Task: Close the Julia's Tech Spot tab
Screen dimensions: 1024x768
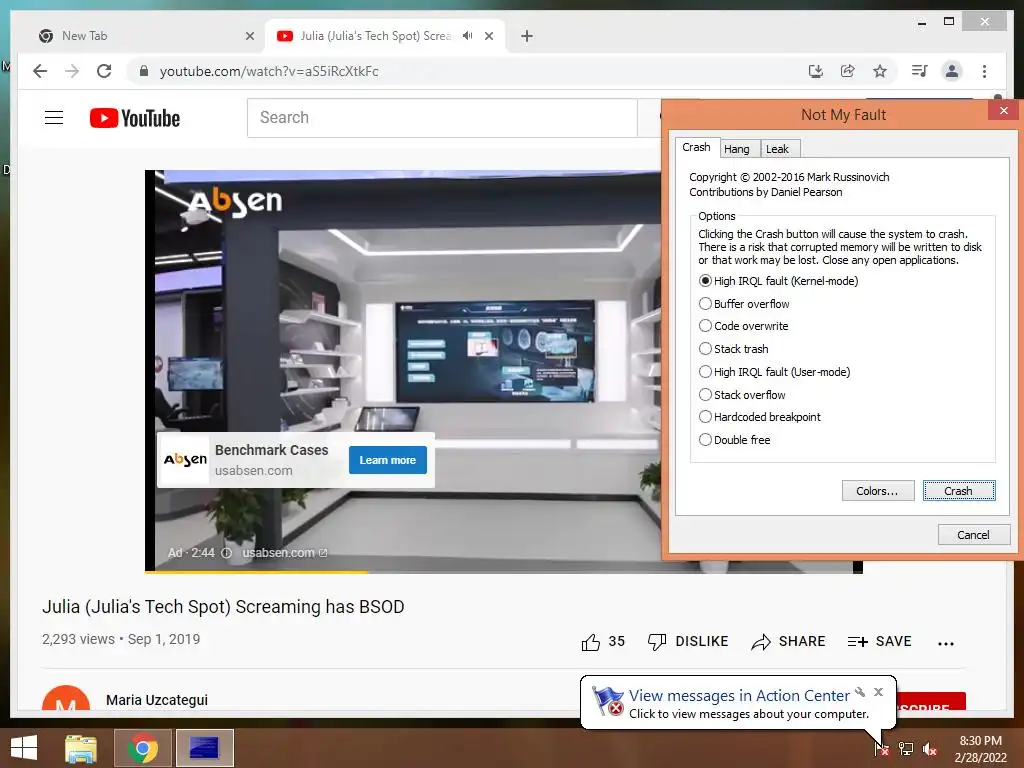Action: pos(488,36)
